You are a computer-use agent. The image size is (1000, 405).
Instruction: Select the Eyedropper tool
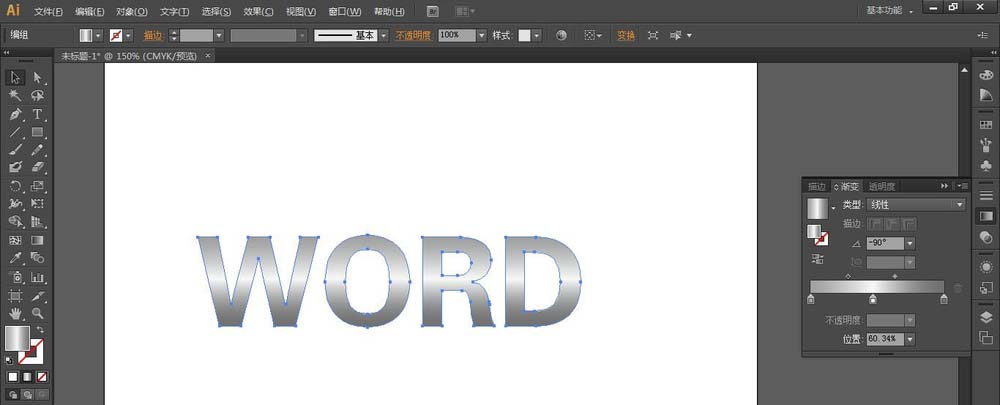[x=16, y=258]
